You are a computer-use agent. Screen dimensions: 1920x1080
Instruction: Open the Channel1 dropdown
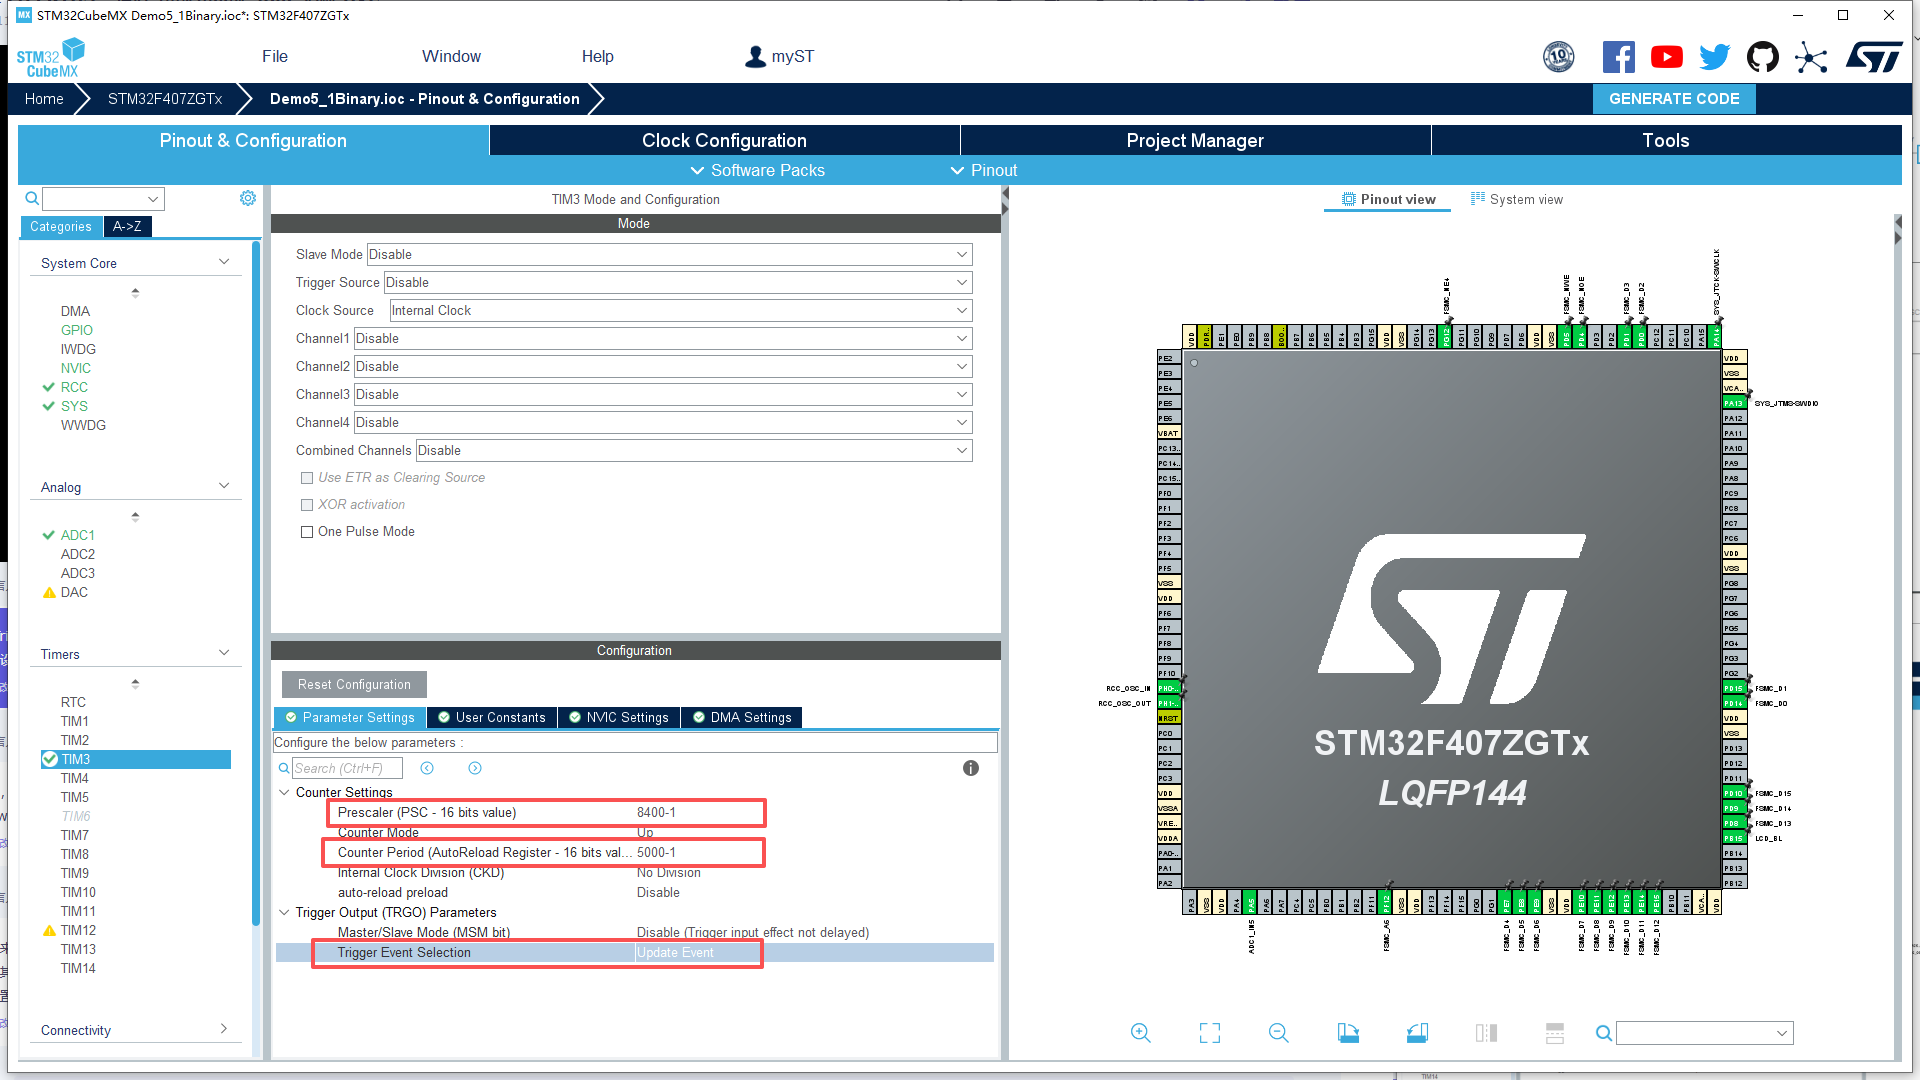662,339
